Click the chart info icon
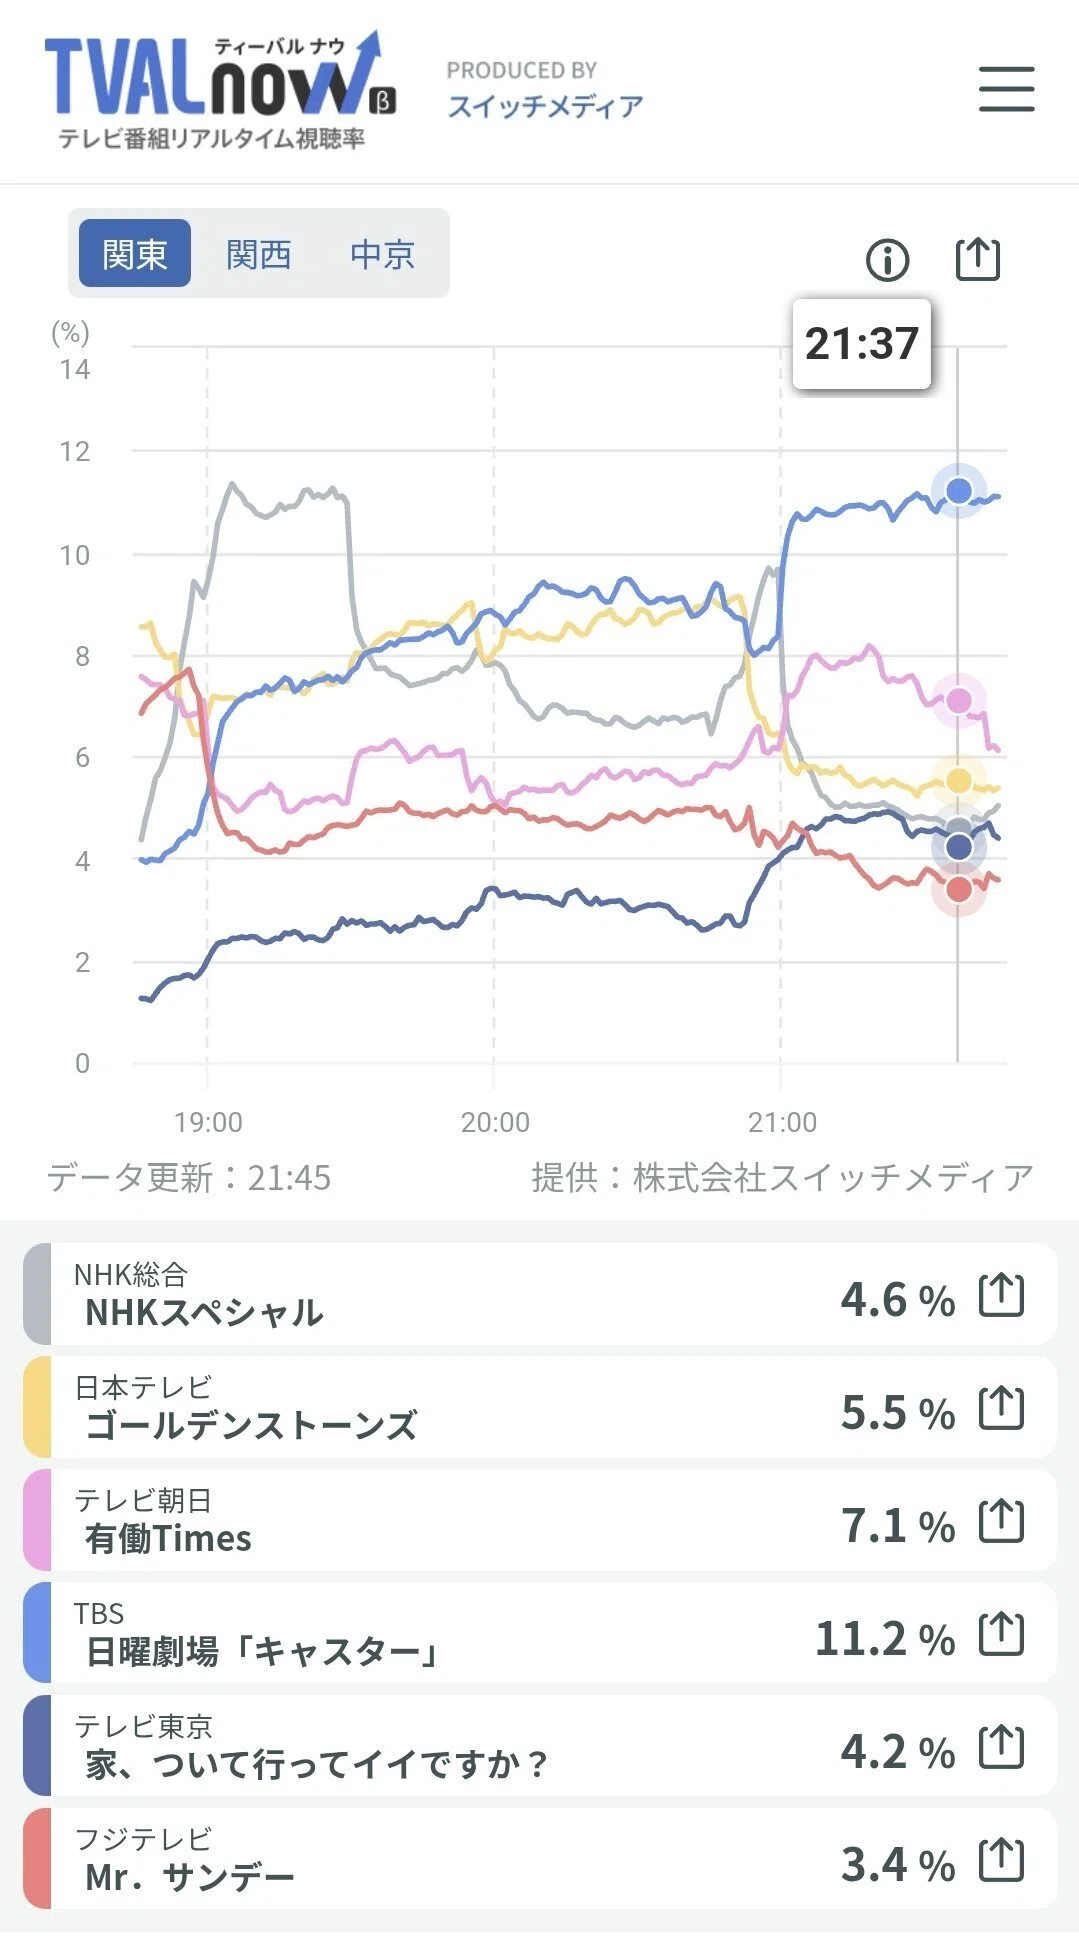 (887, 260)
